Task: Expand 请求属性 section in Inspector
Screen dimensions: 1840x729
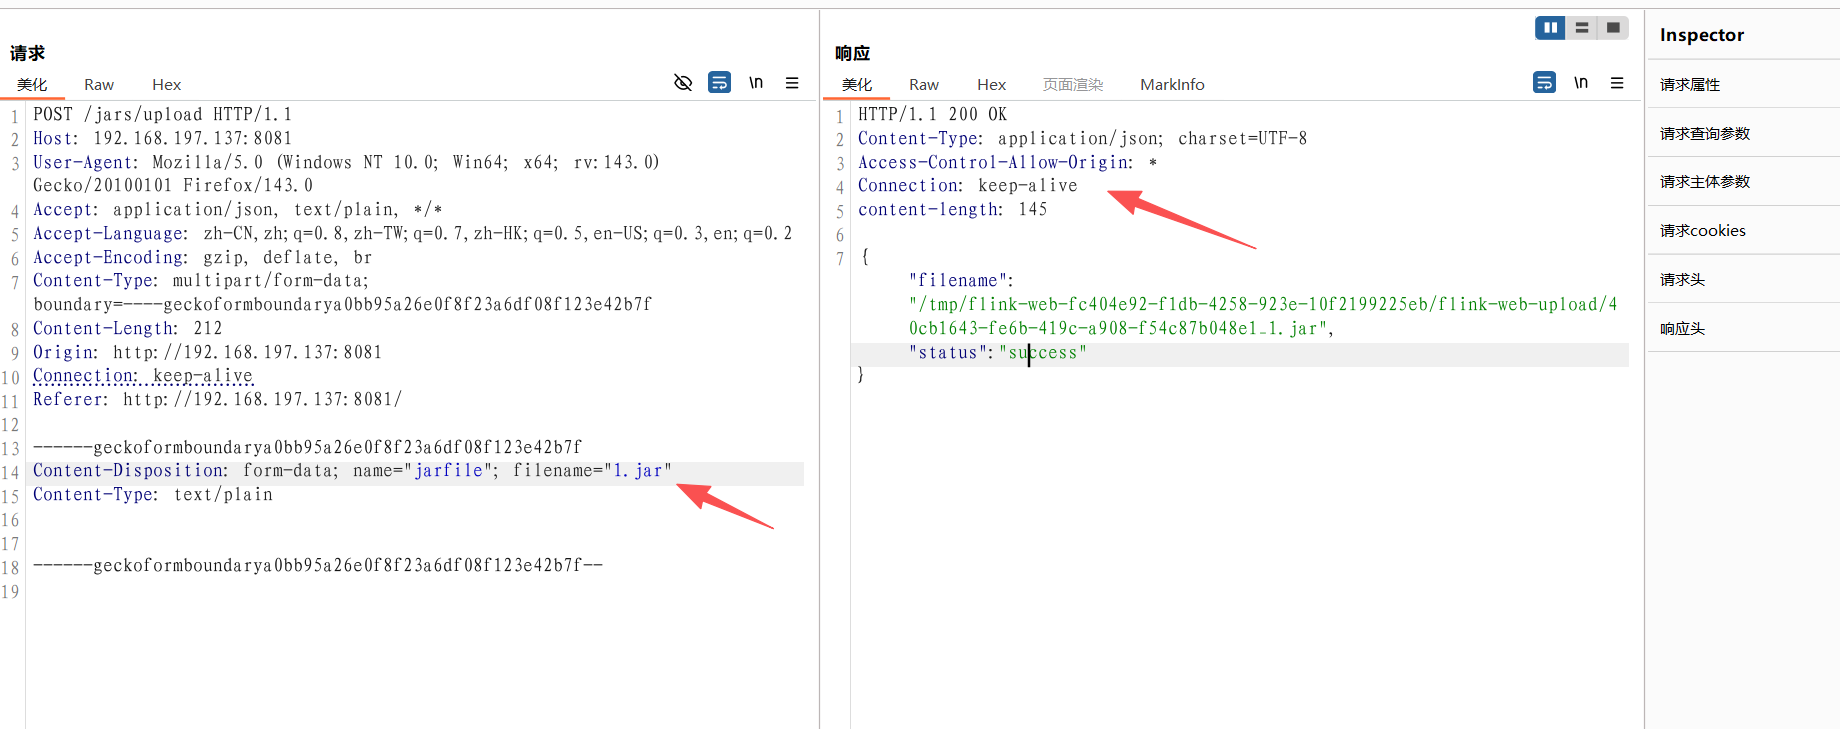Action: (1690, 85)
